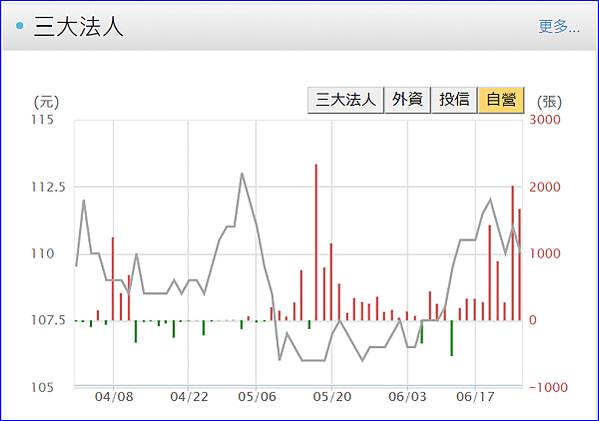Click the 05/06 date label
This screenshot has height=421, width=599.
coord(257,397)
